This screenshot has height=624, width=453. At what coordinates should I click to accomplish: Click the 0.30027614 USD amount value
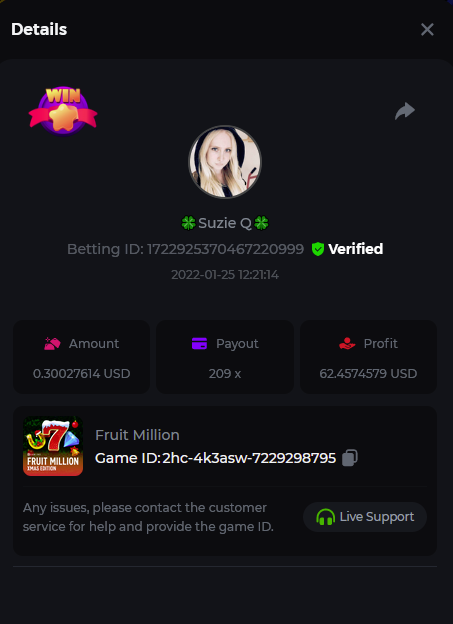coord(82,374)
